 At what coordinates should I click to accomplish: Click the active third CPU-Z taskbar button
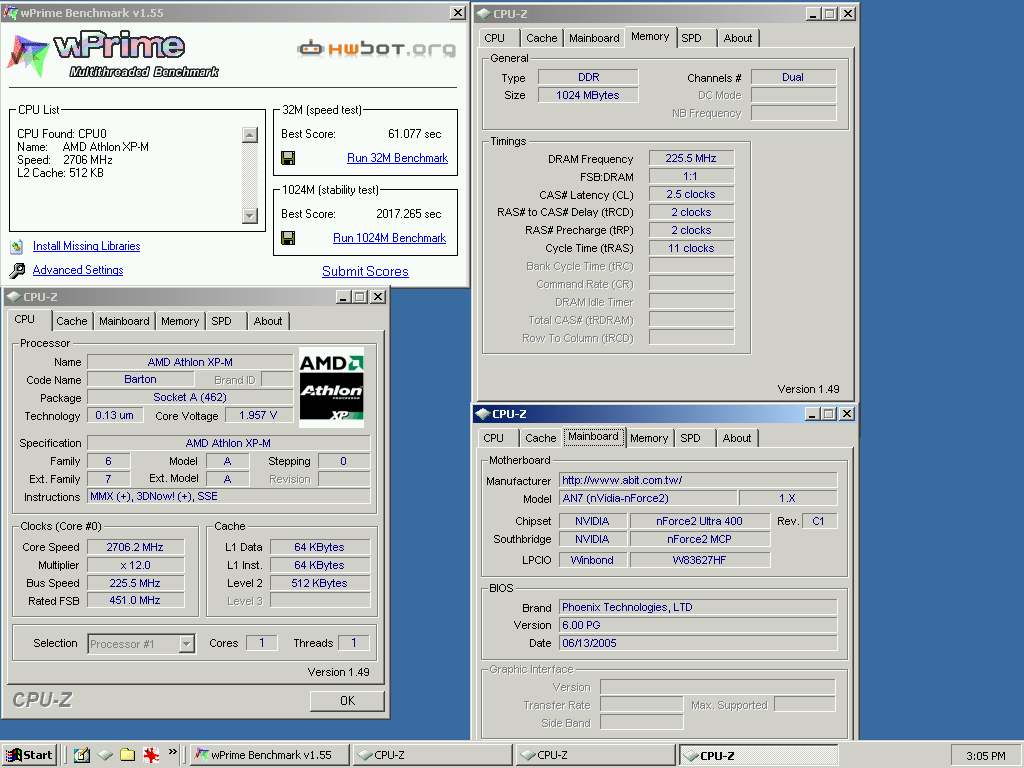pyautogui.click(x=758, y=755)
